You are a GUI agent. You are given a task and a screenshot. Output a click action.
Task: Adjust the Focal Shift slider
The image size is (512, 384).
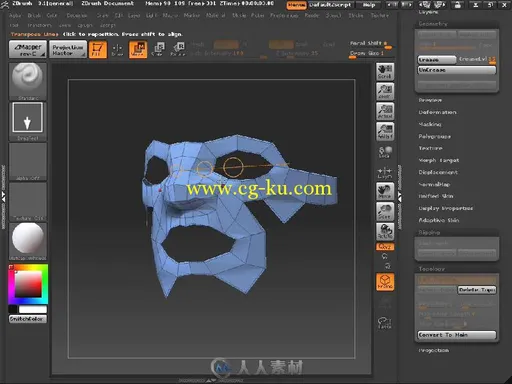tap(371, 45)
